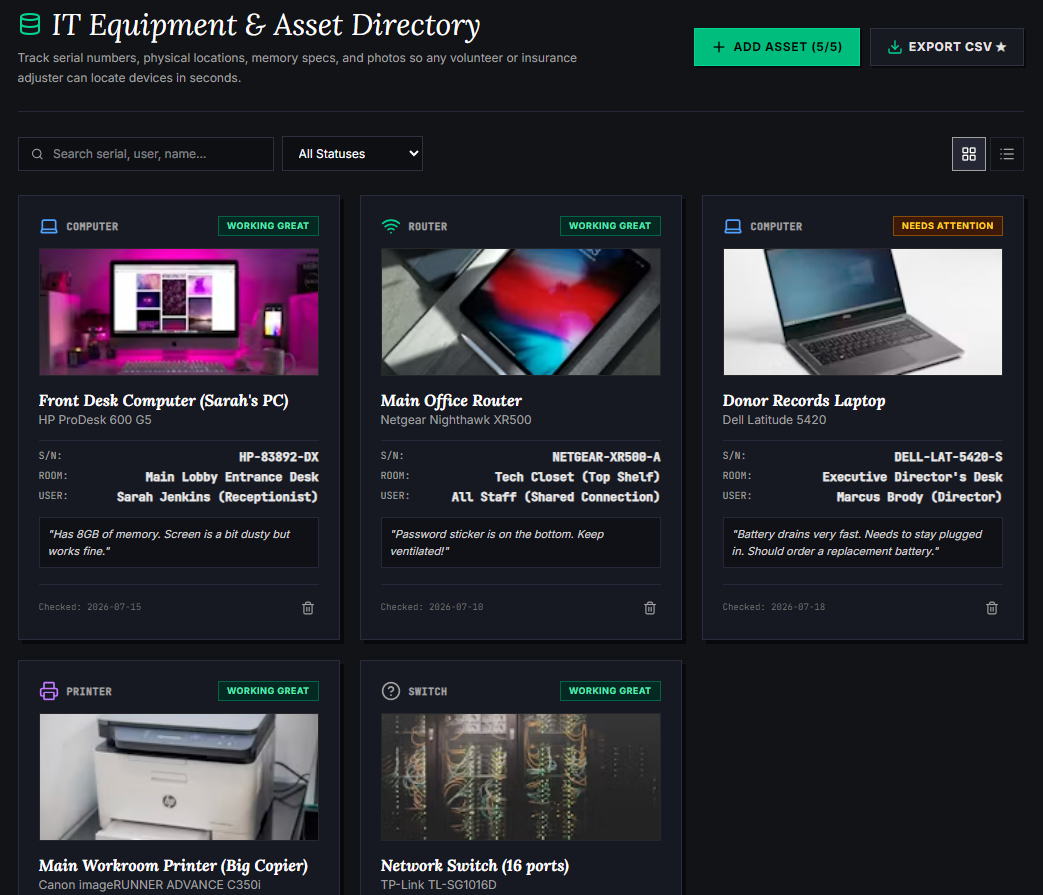Click Working Great badge on Front Desk Computer
Viewport: 1043px width, 895px height.
(268, 226)
